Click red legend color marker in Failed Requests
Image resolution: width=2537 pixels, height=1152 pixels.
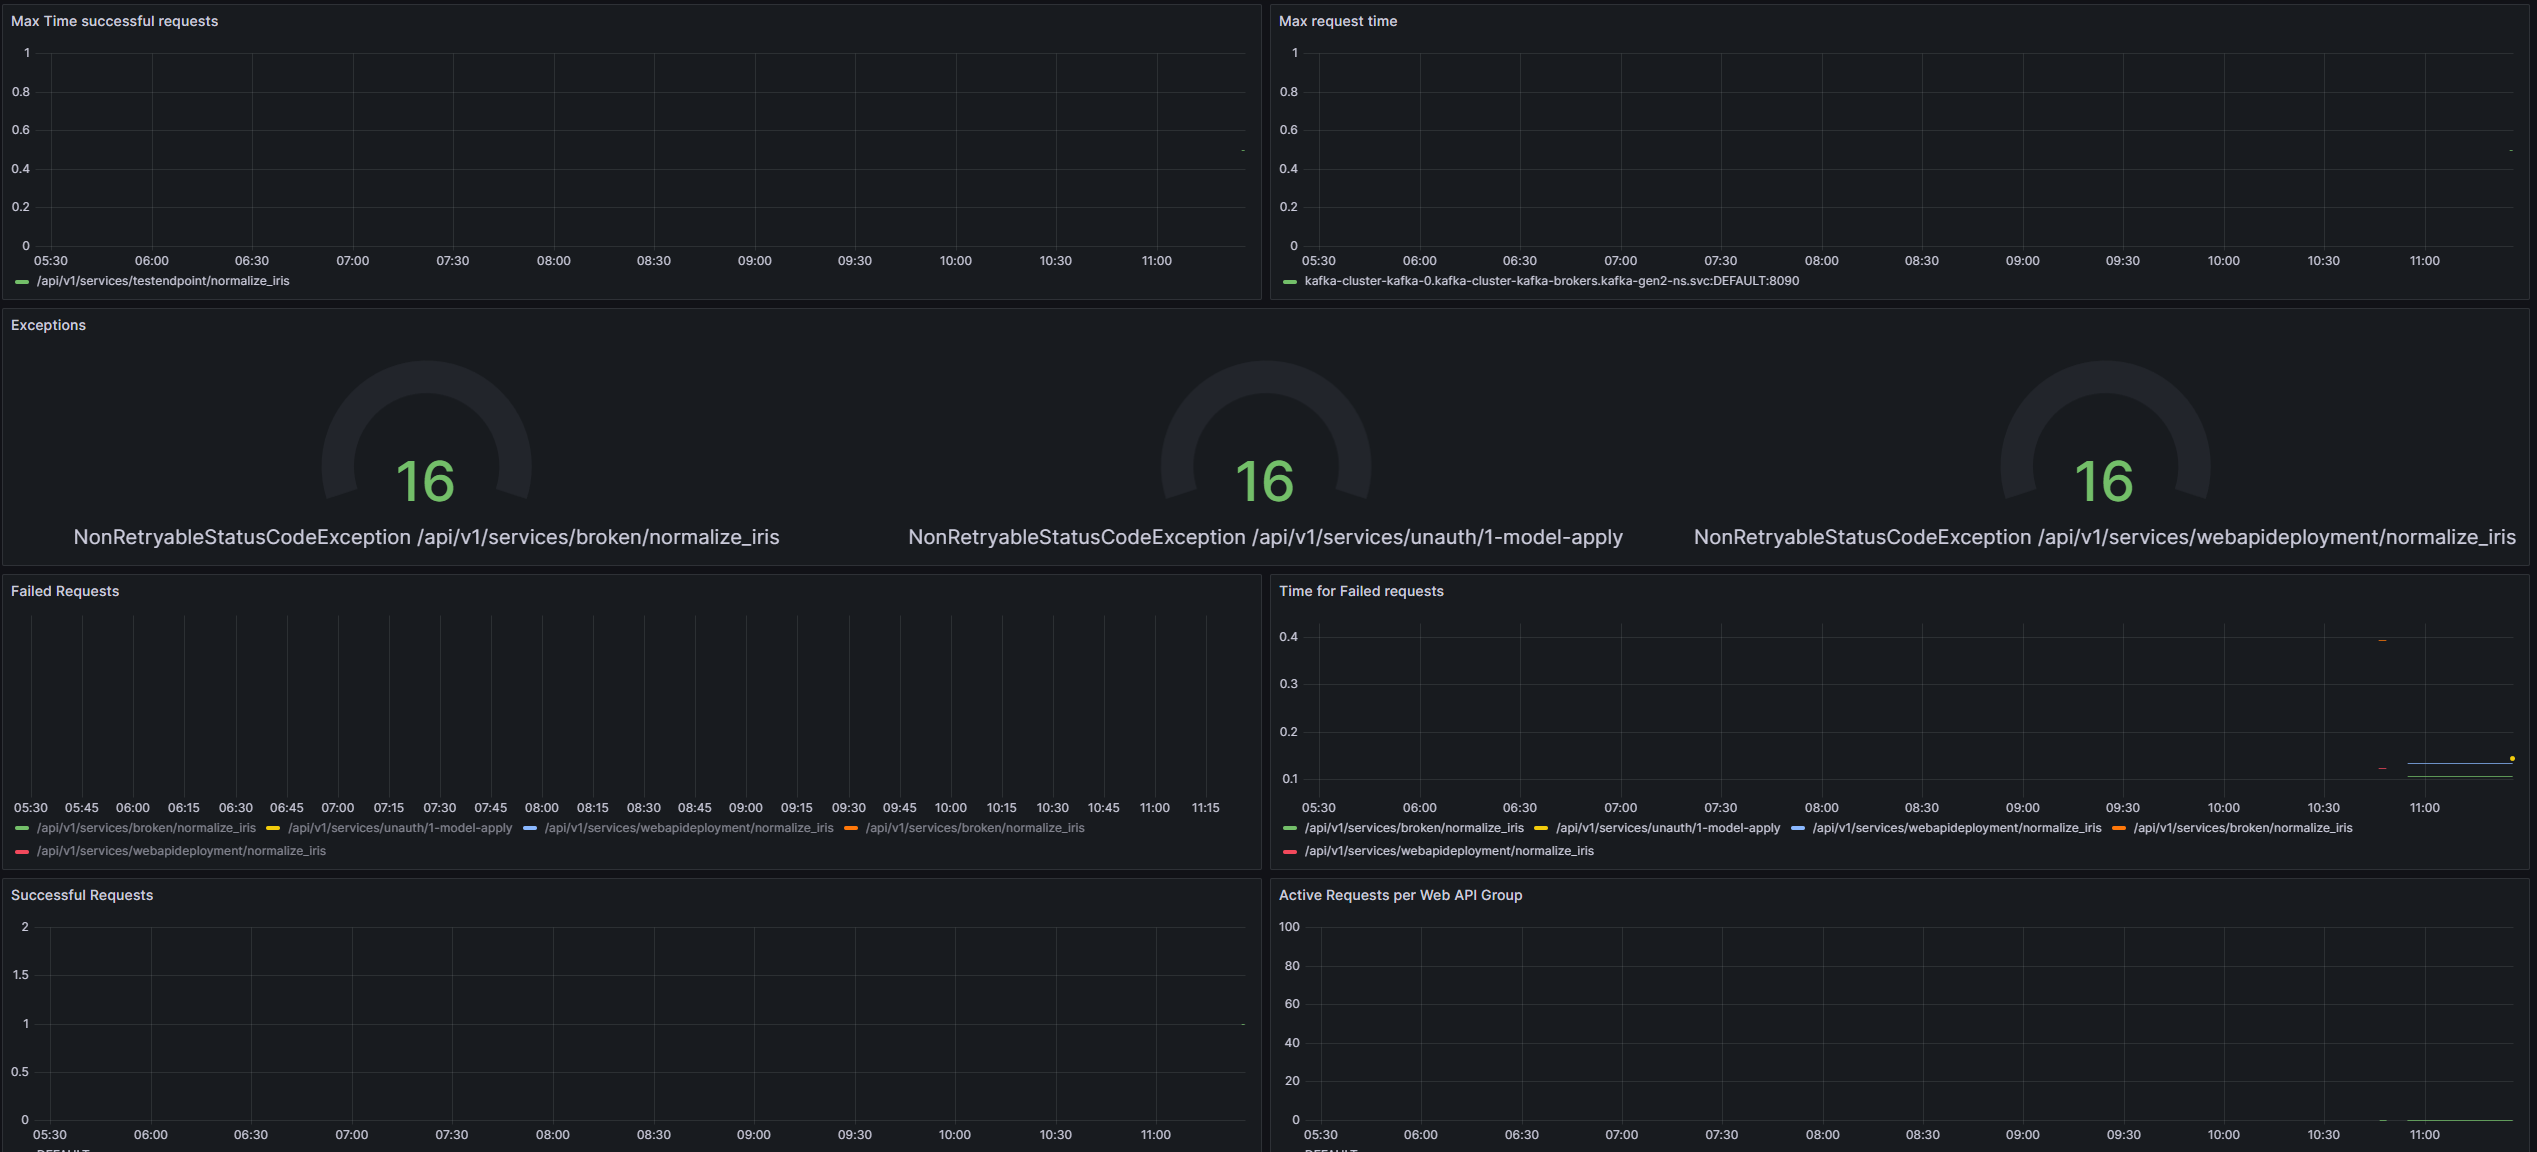(22, 851)
